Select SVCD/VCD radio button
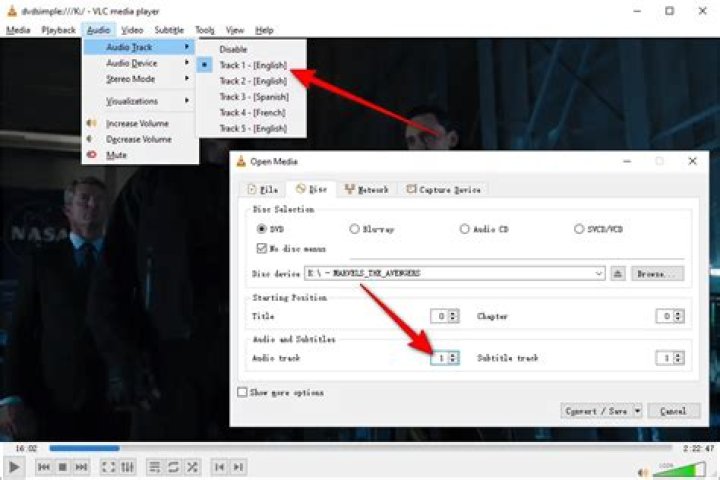 579,229
